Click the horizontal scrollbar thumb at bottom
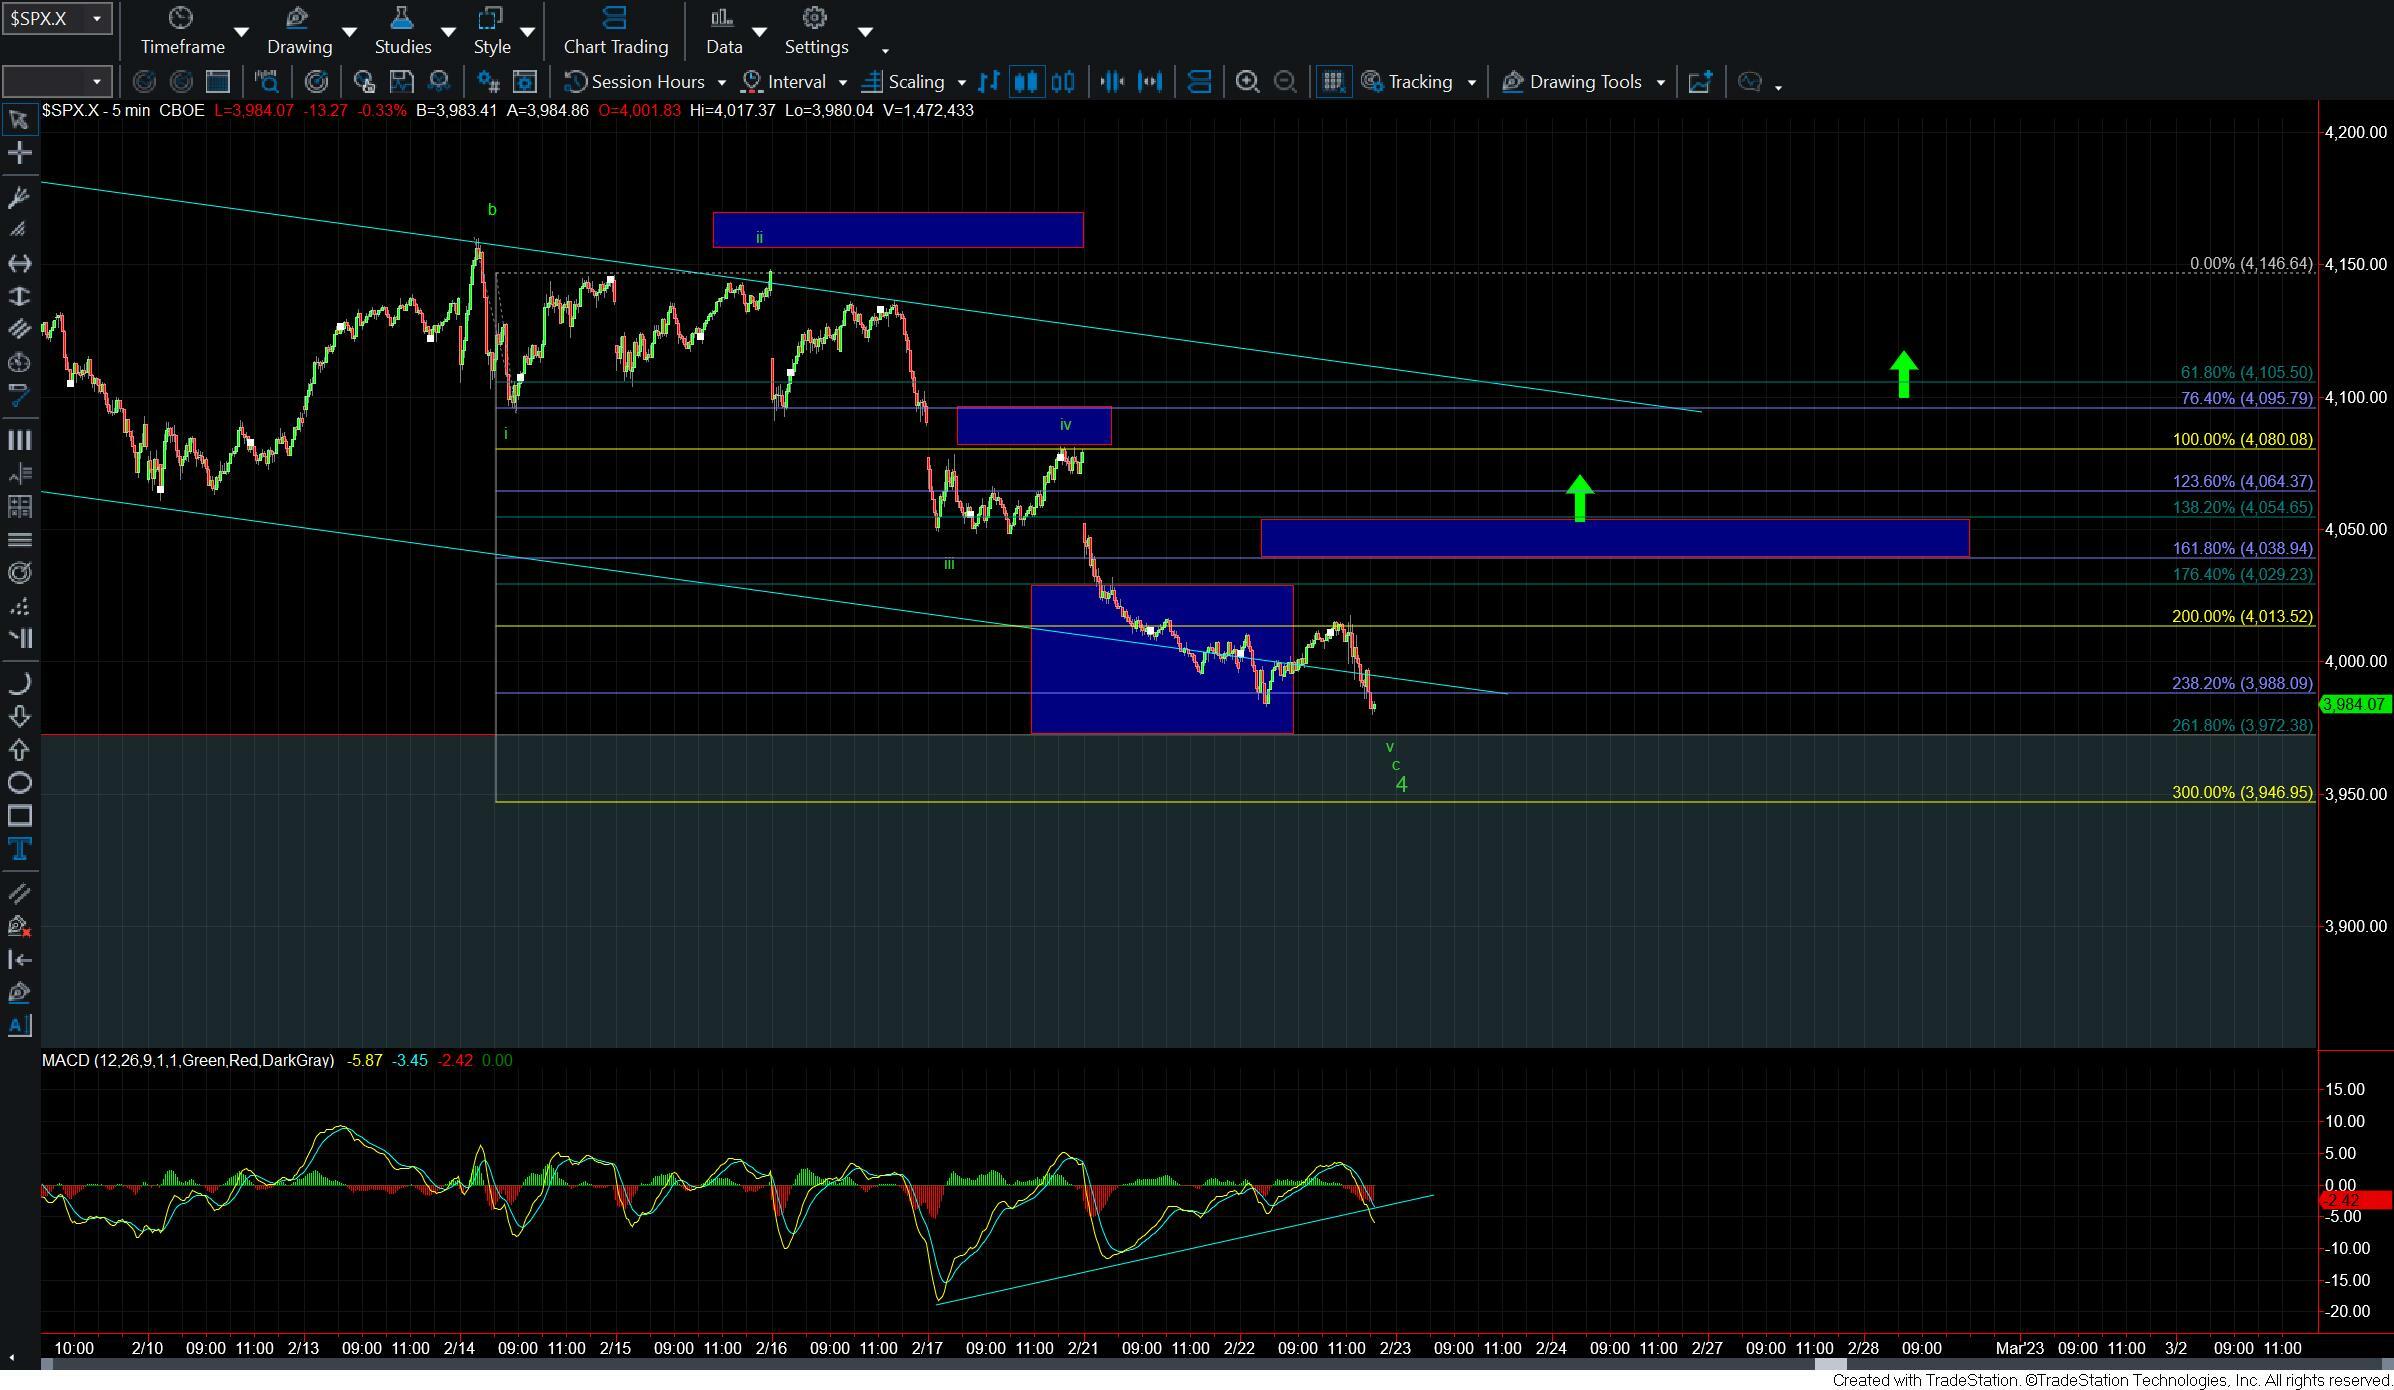 (1830, 1365)
